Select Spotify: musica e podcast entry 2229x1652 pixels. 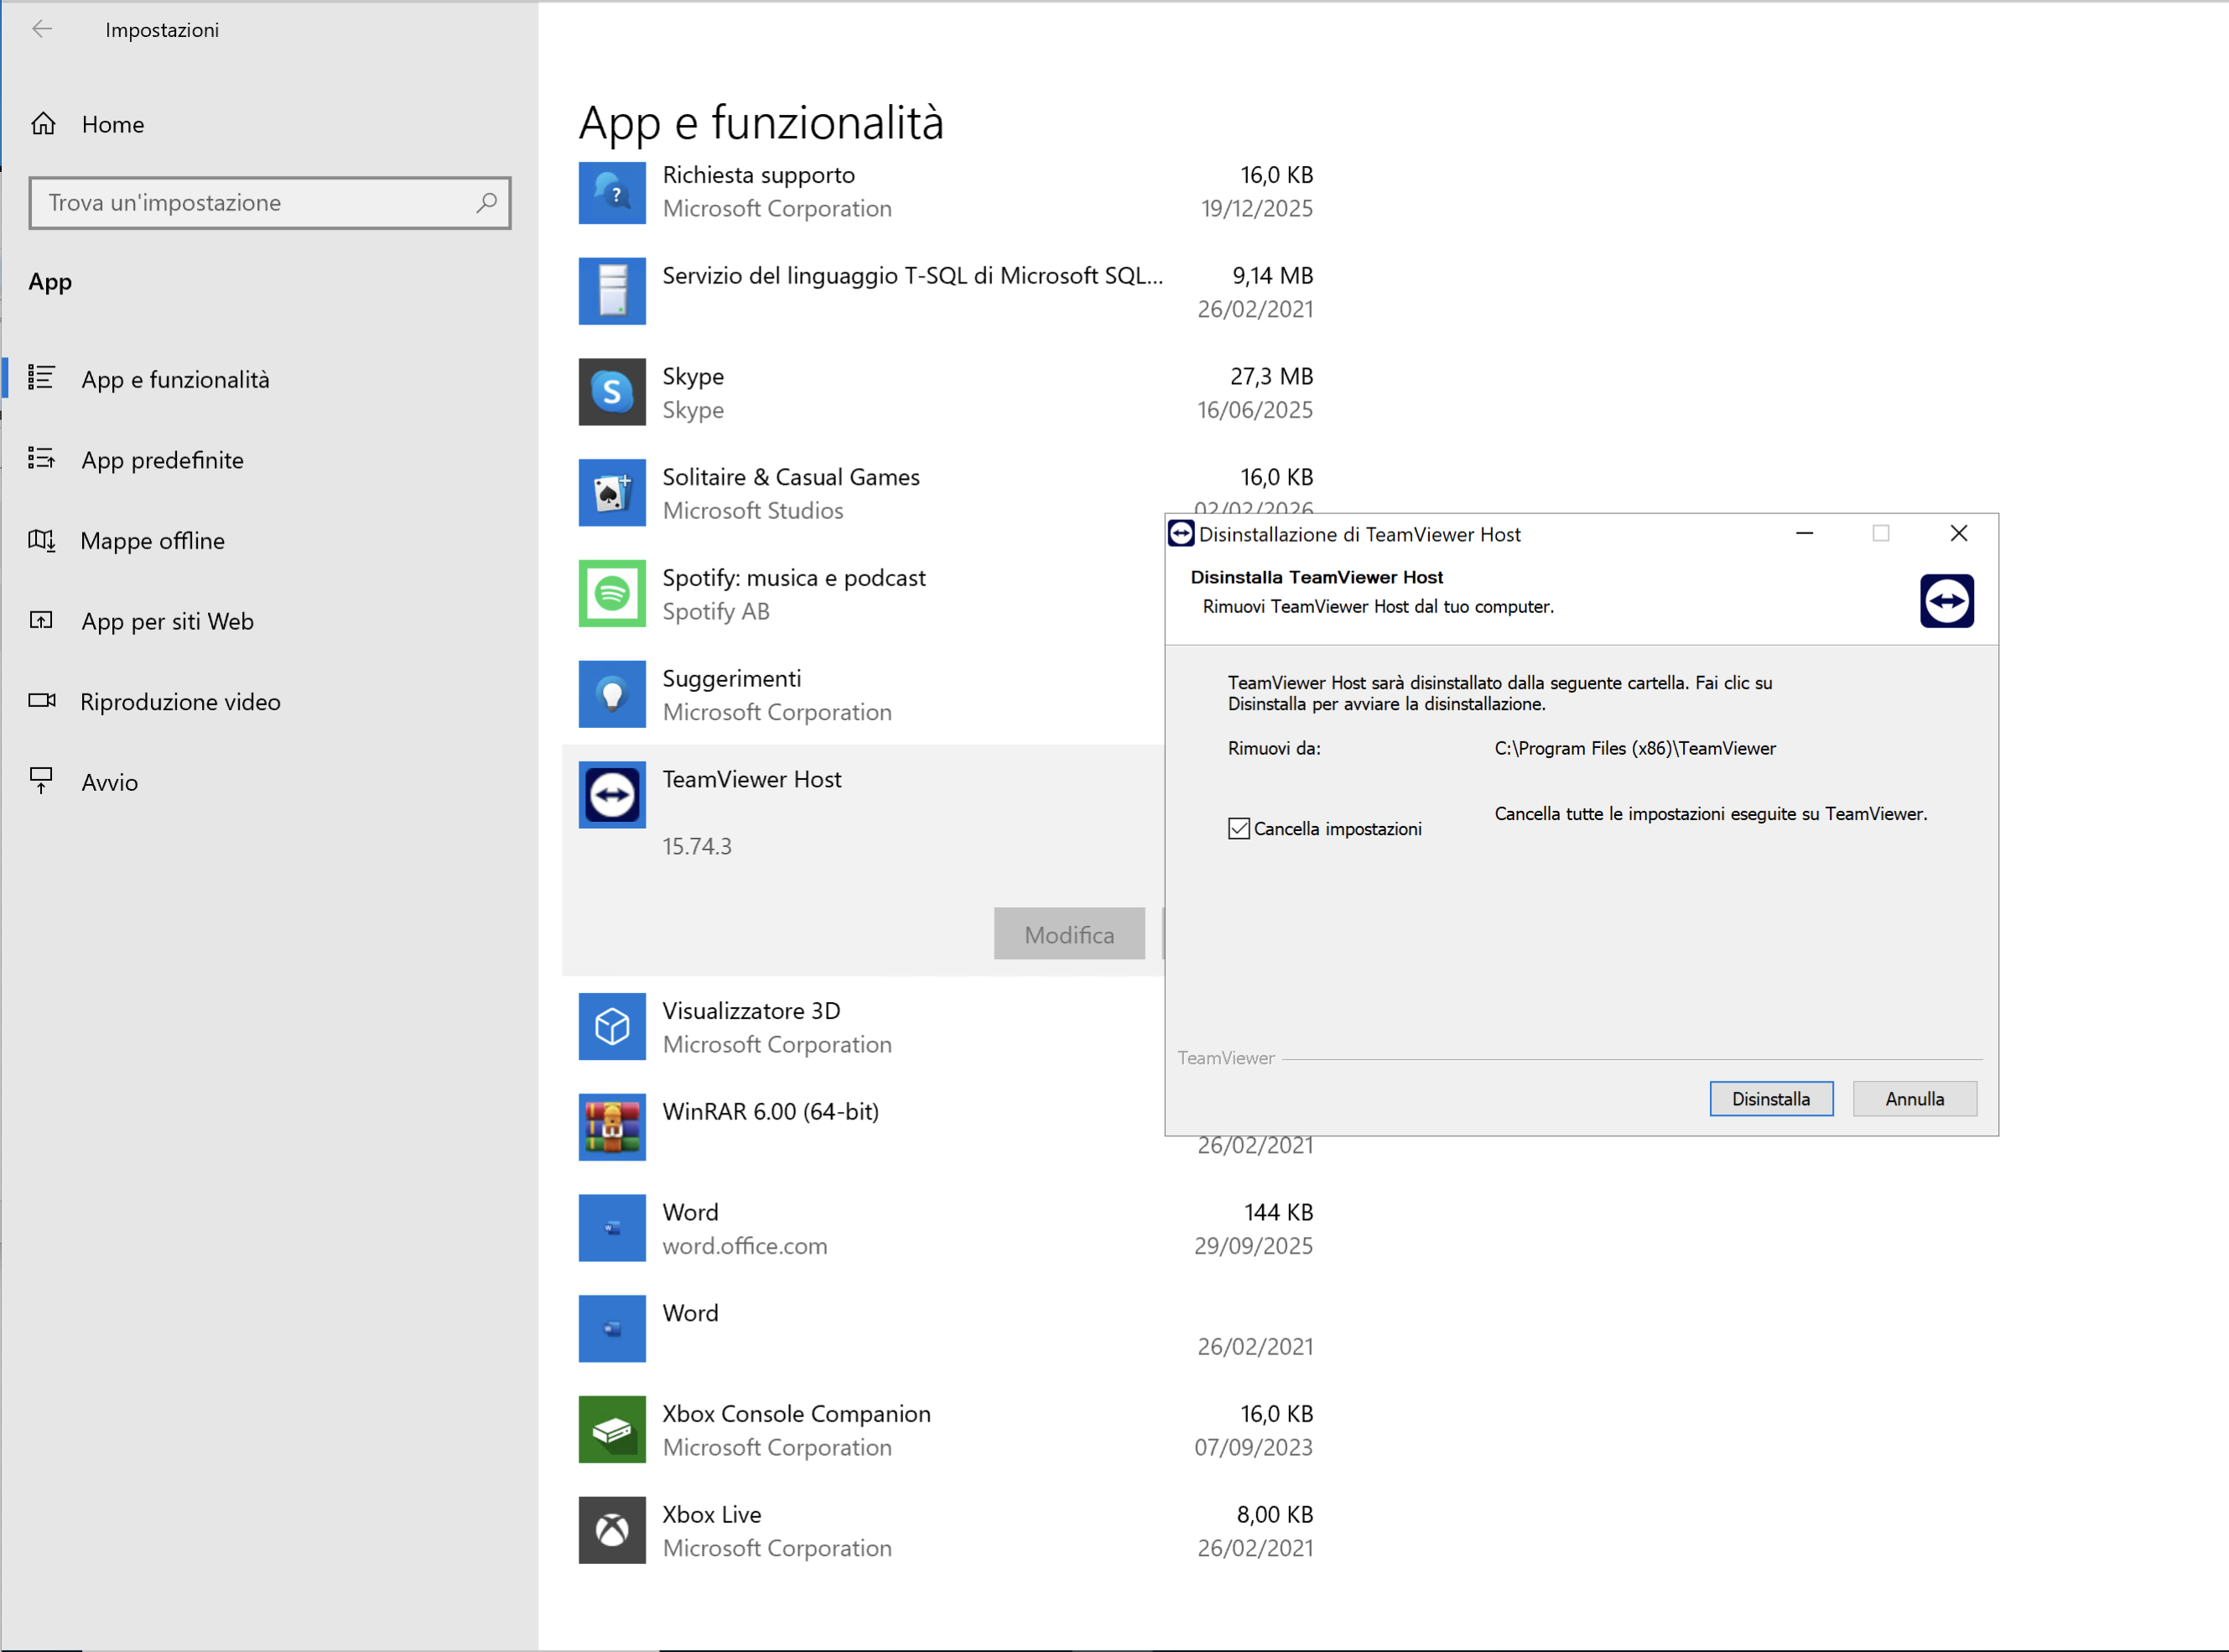click(x=794, y=578)
